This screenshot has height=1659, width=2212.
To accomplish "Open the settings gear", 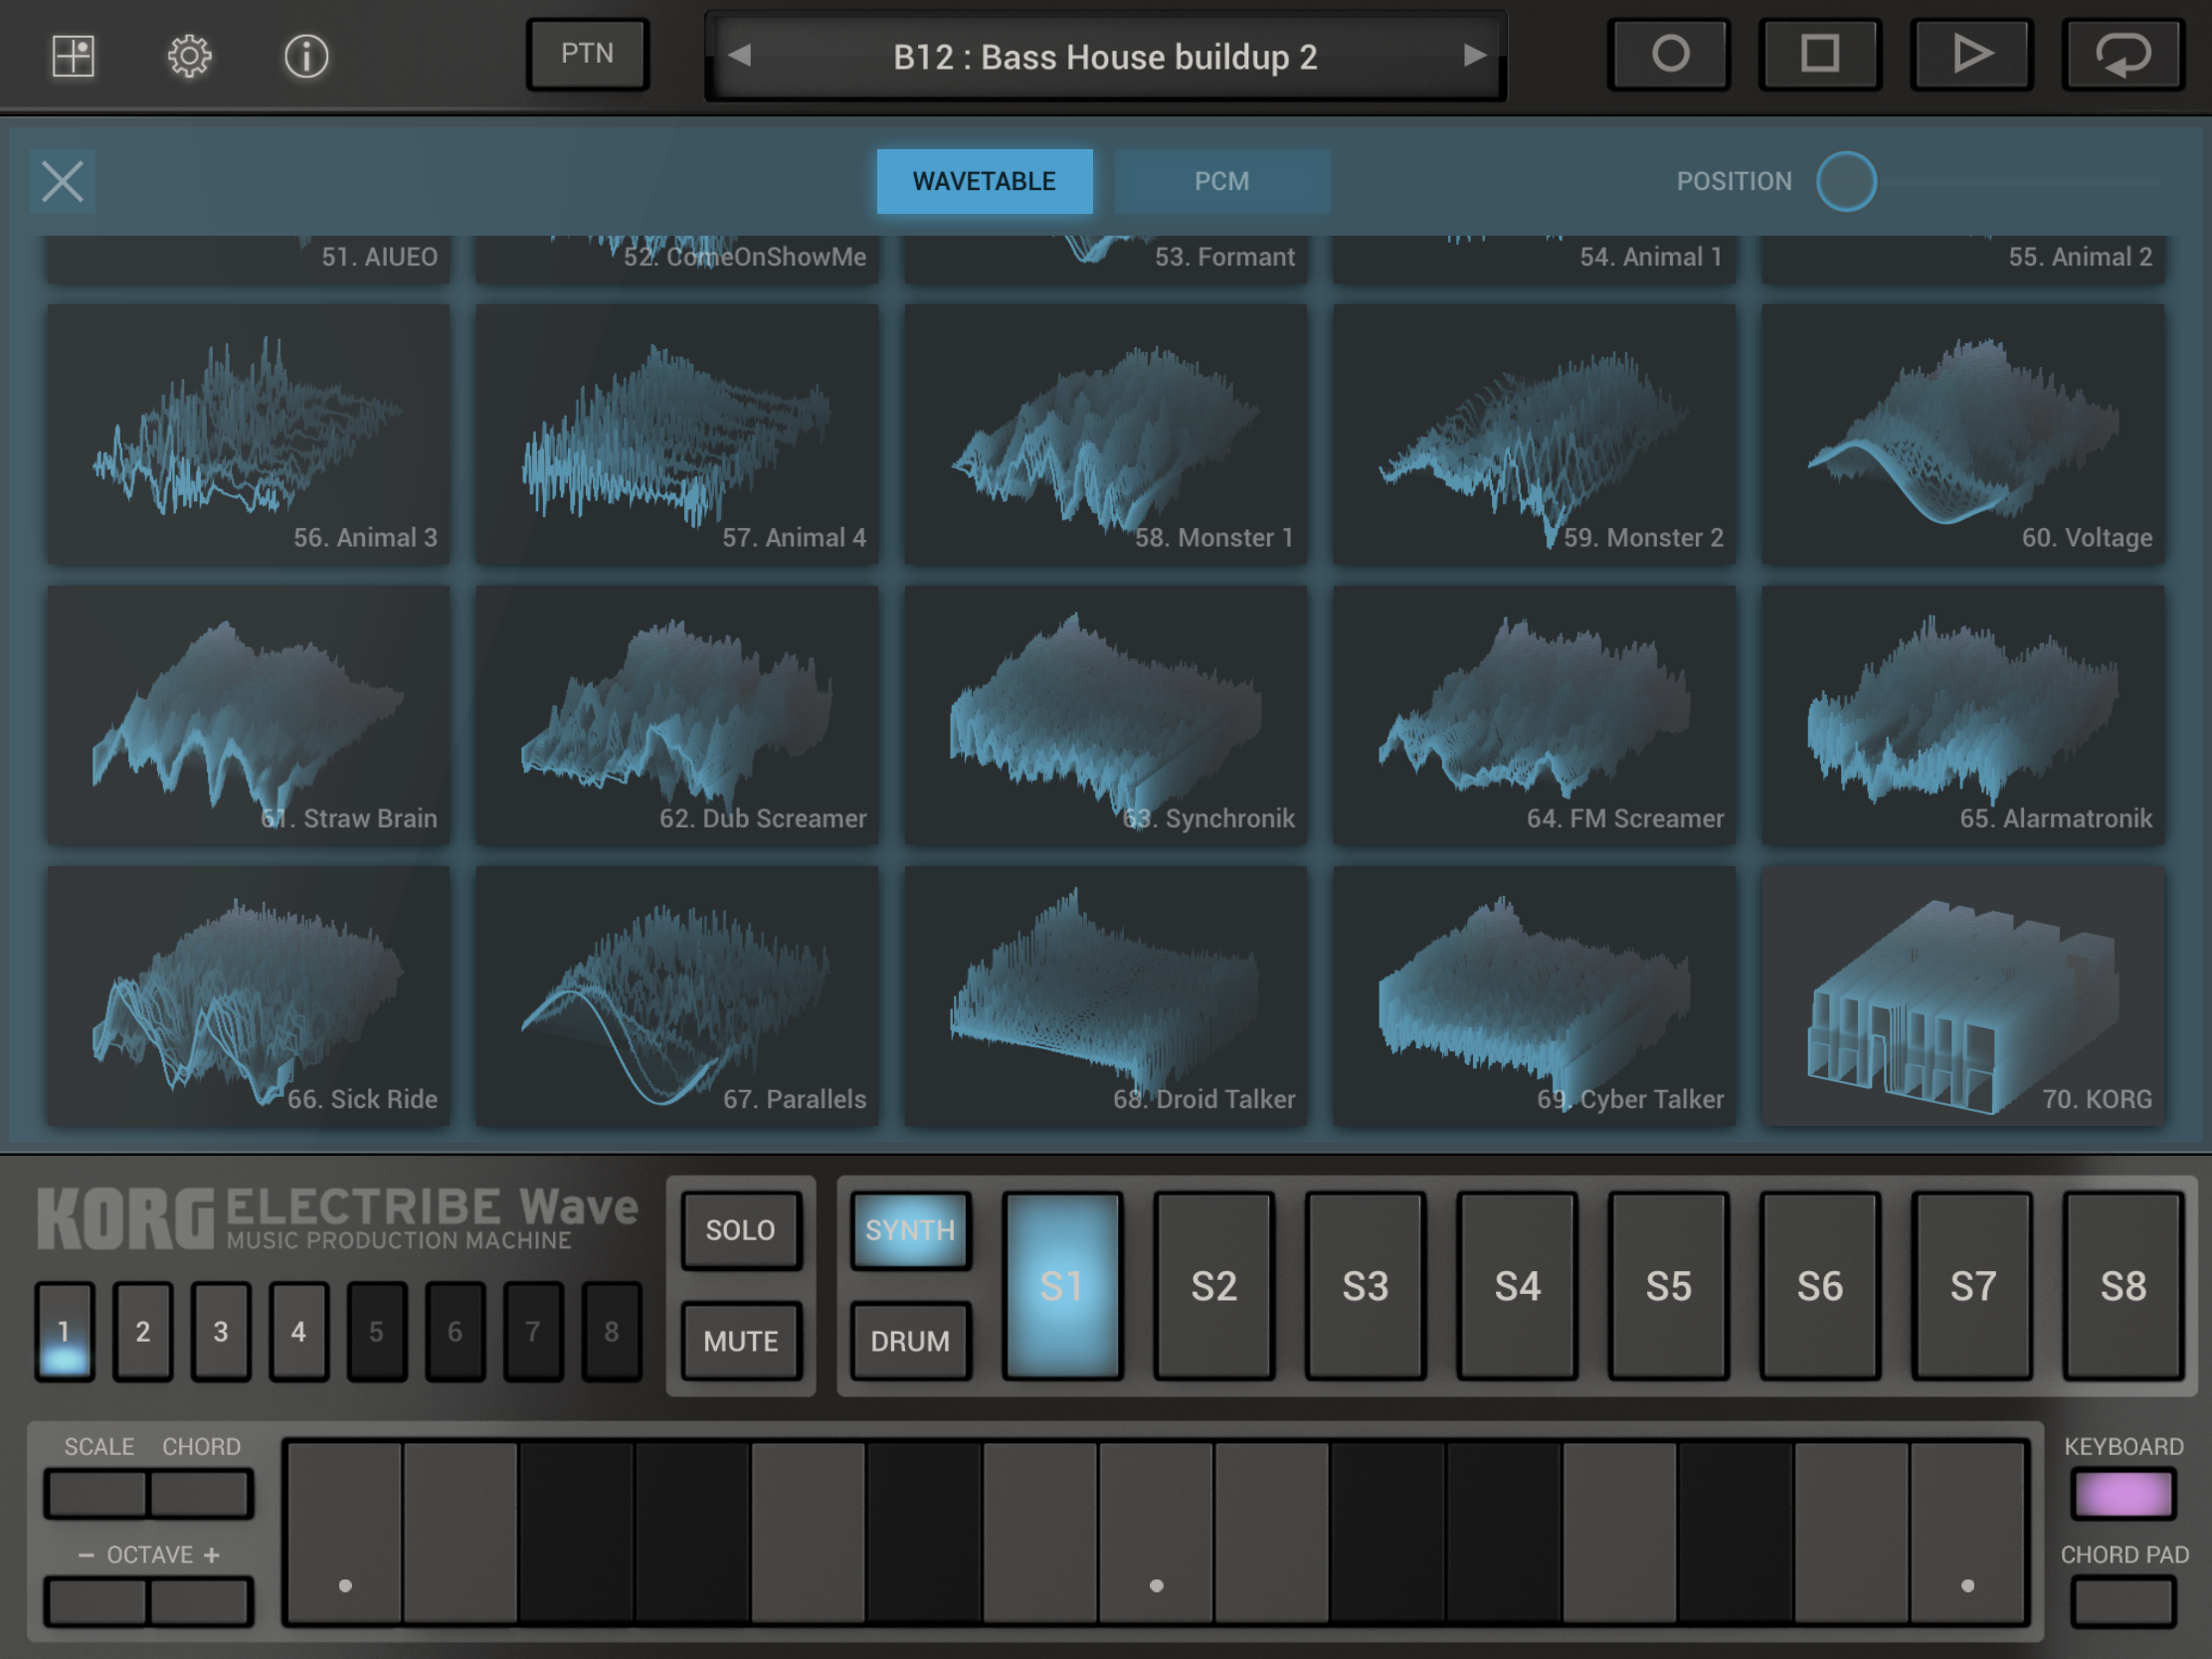I will tap(189, 56).
